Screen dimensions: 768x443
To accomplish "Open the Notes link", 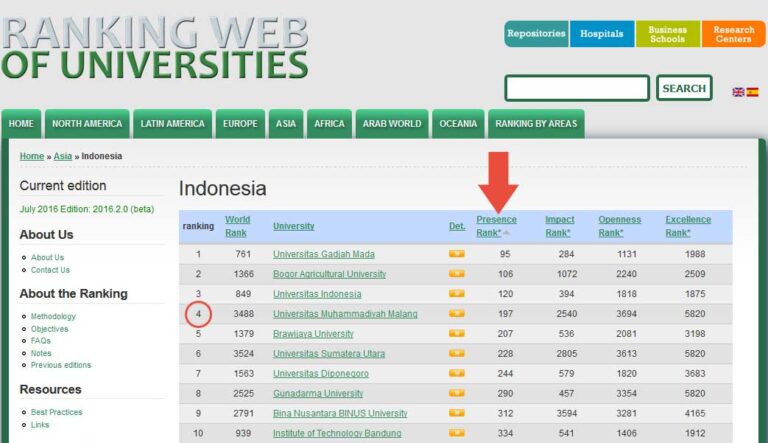I will tap(41, 353).
